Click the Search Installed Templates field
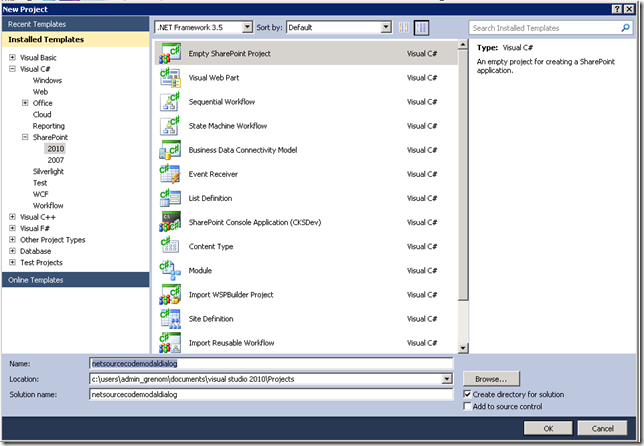 click(545, 28)
